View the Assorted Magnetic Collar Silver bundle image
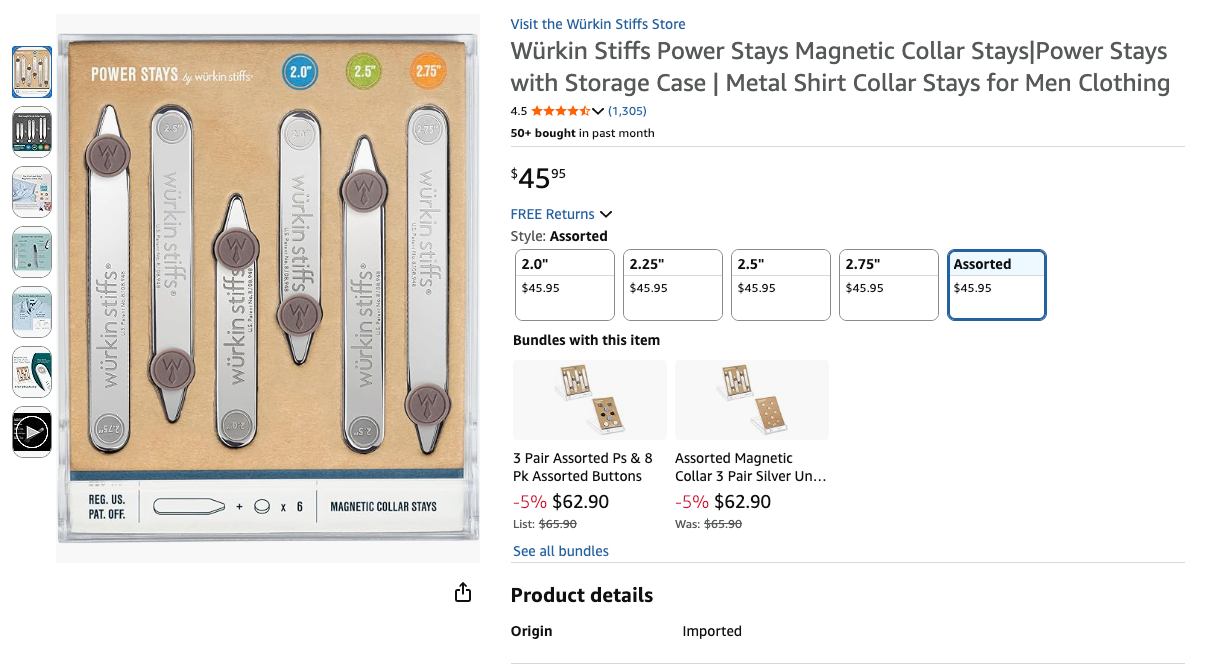This screenshot has height=672, width=1208. click(751, 399)
